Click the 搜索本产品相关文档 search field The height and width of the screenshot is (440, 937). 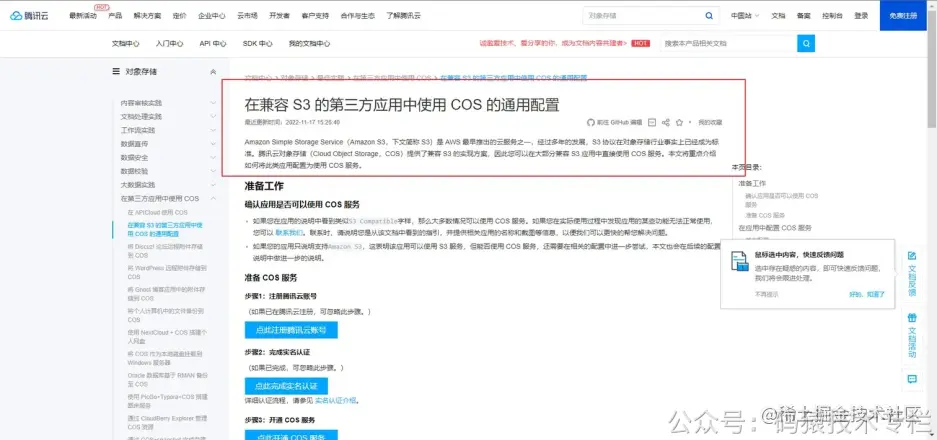tap(728, 43)
